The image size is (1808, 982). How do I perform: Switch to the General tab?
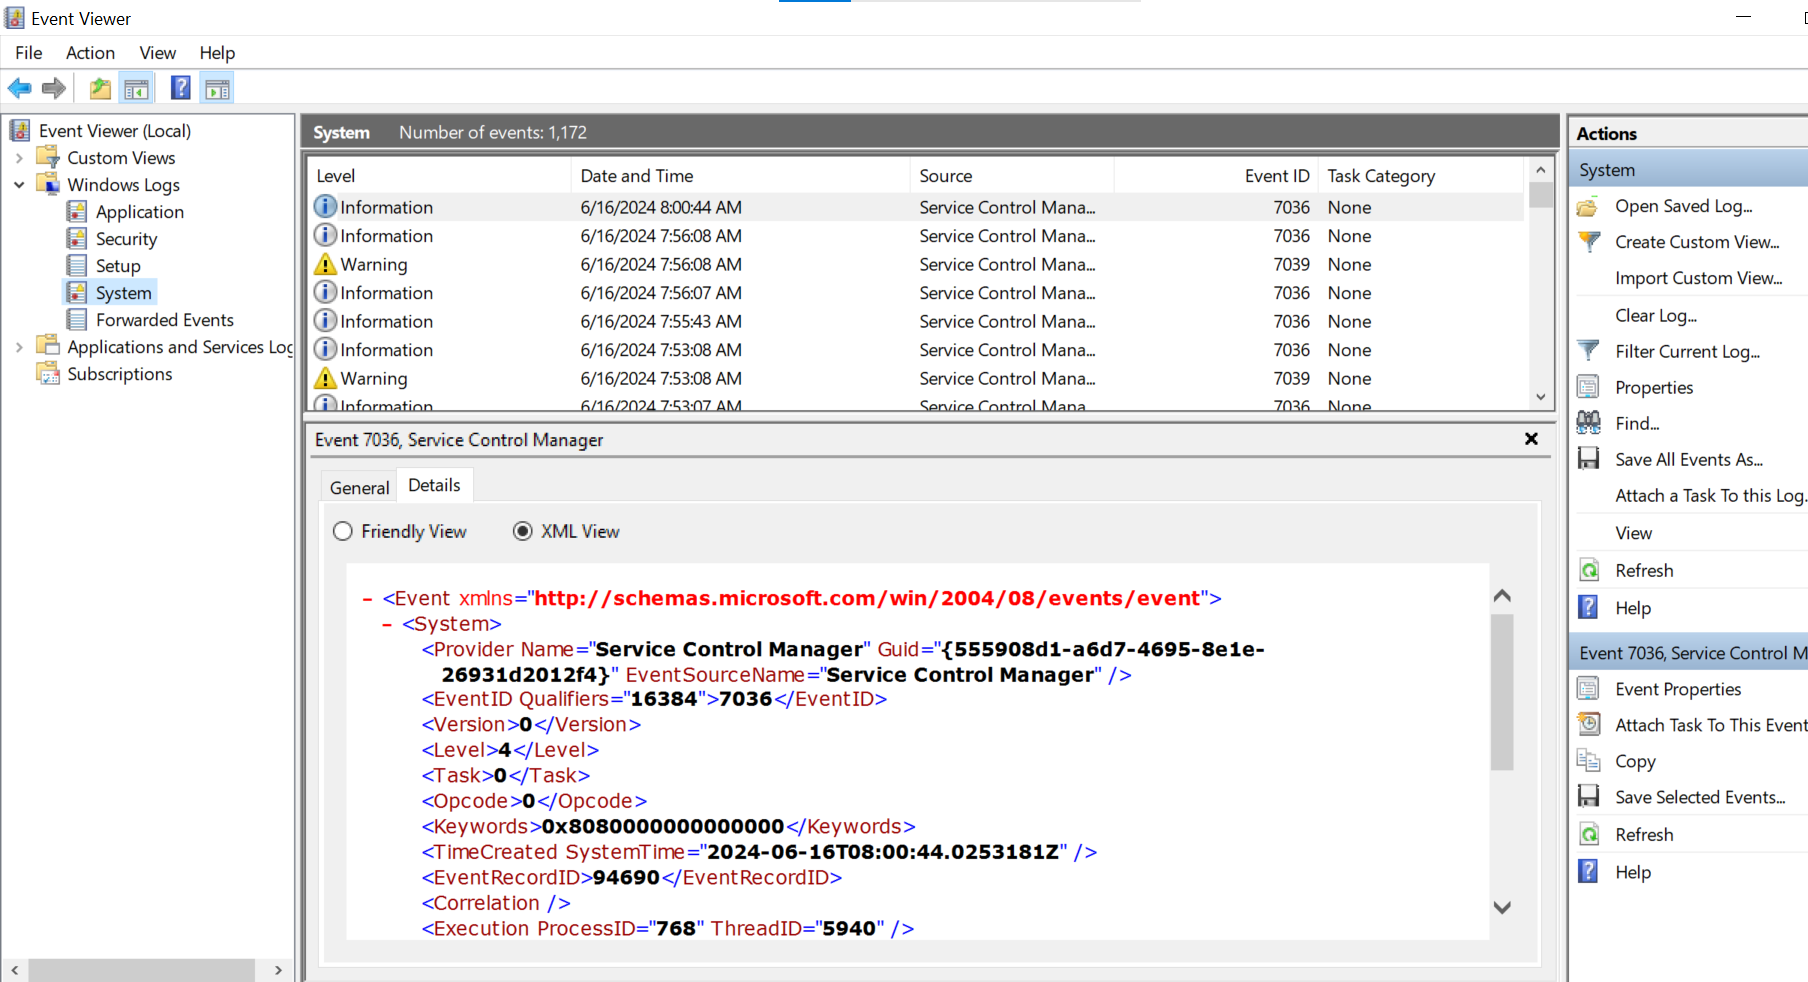point(358,487)
